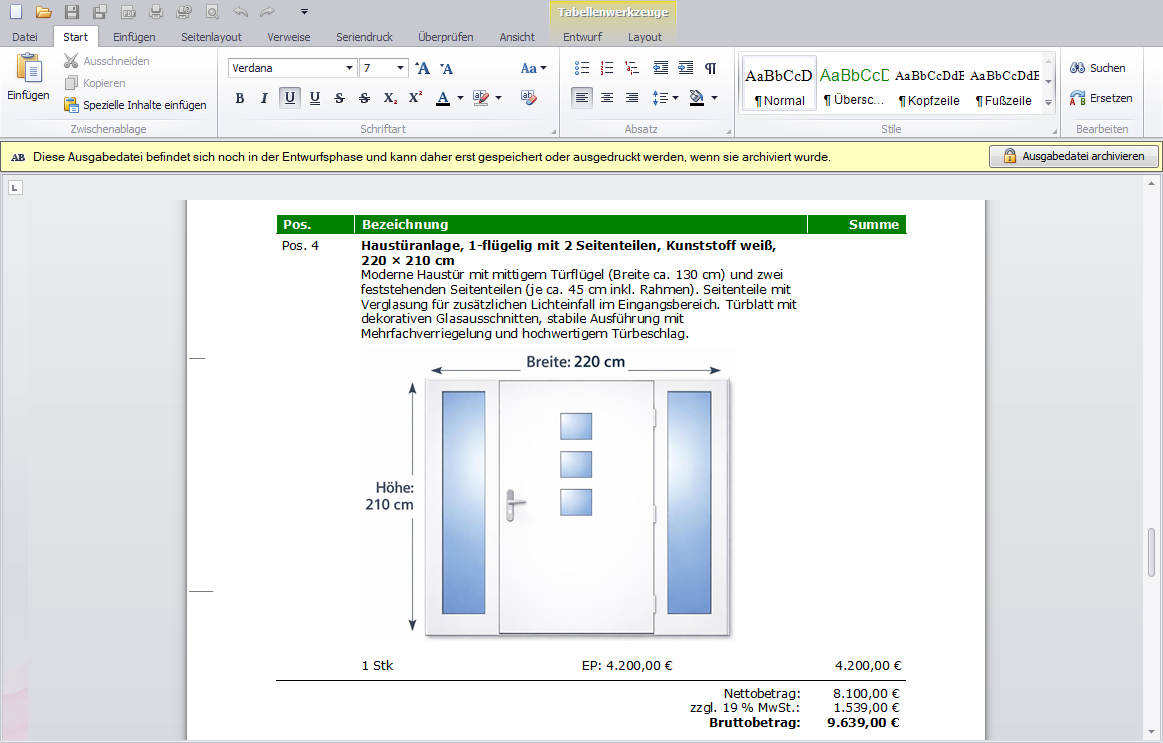Click the increase font size icon
The width and height of the screenshot is (1163, 743).
point(422,68)
